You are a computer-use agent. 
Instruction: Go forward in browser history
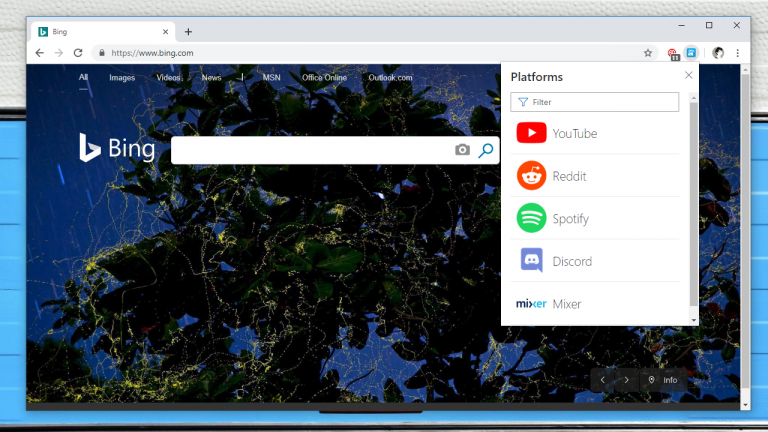59,53
